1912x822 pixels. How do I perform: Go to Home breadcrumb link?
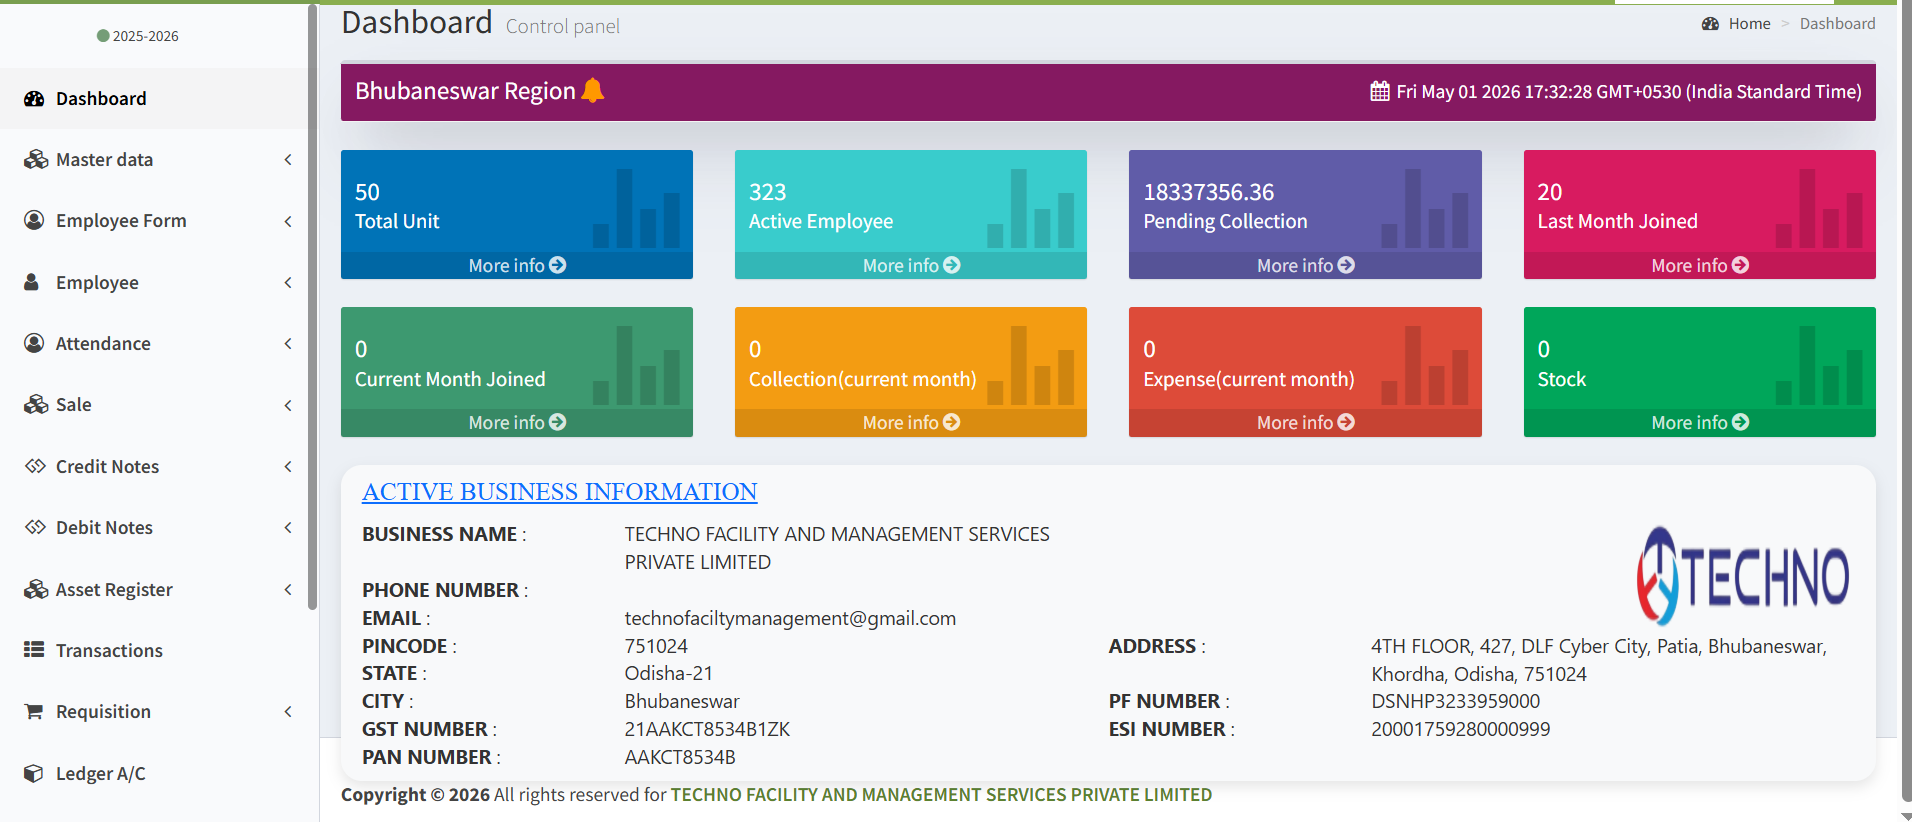click(x=1749, y=23)
